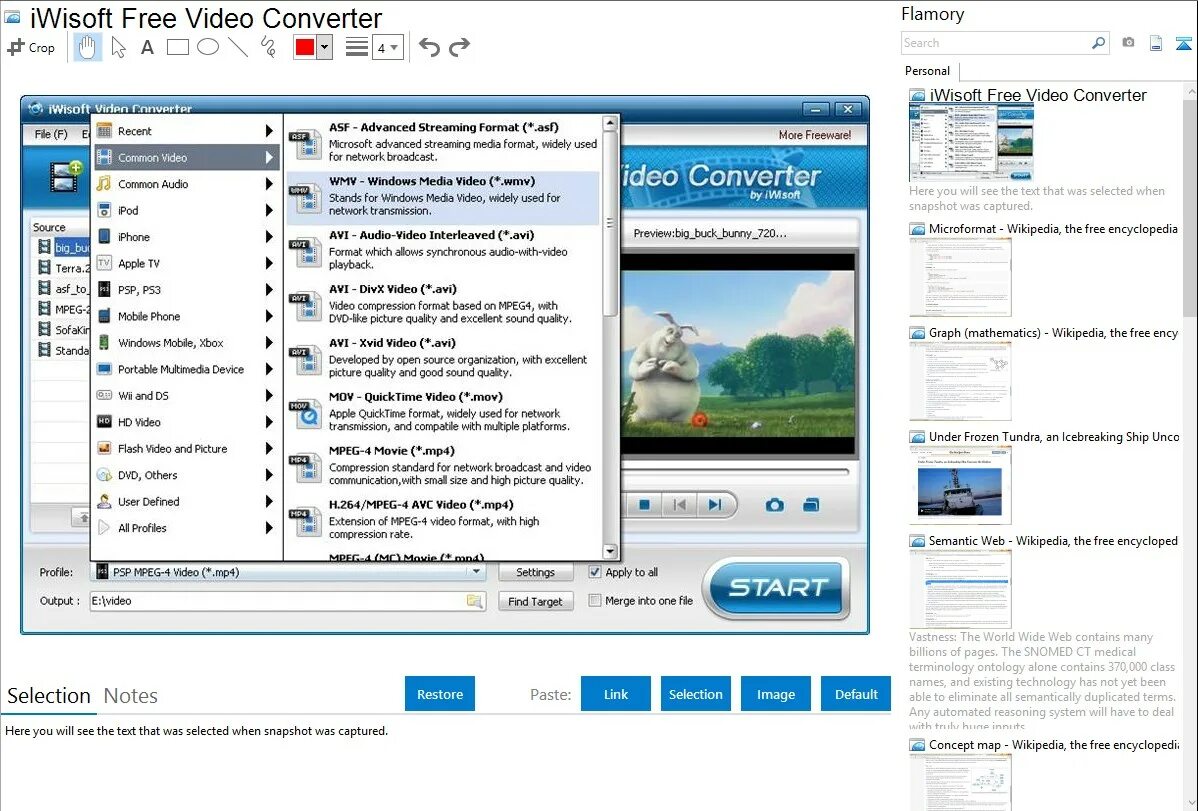Click the preview seek progress slider
This screenshot has height=811, width=1198.
pos(735,472)
